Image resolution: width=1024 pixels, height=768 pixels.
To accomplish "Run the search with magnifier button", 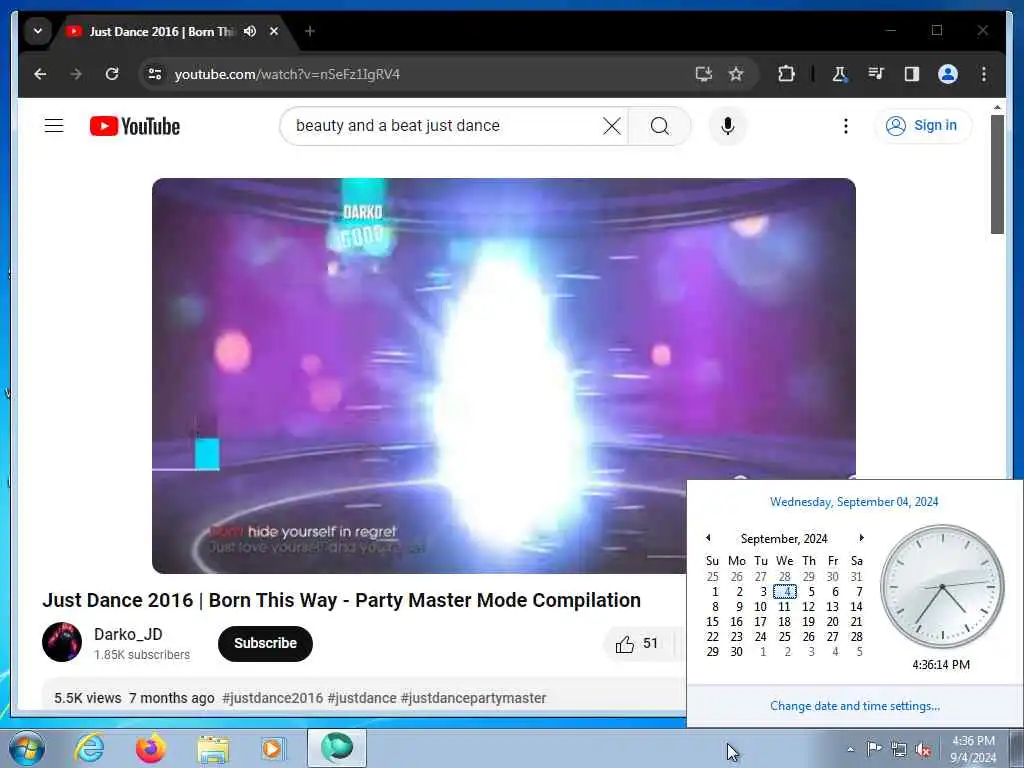I will (x=660, y=125).
